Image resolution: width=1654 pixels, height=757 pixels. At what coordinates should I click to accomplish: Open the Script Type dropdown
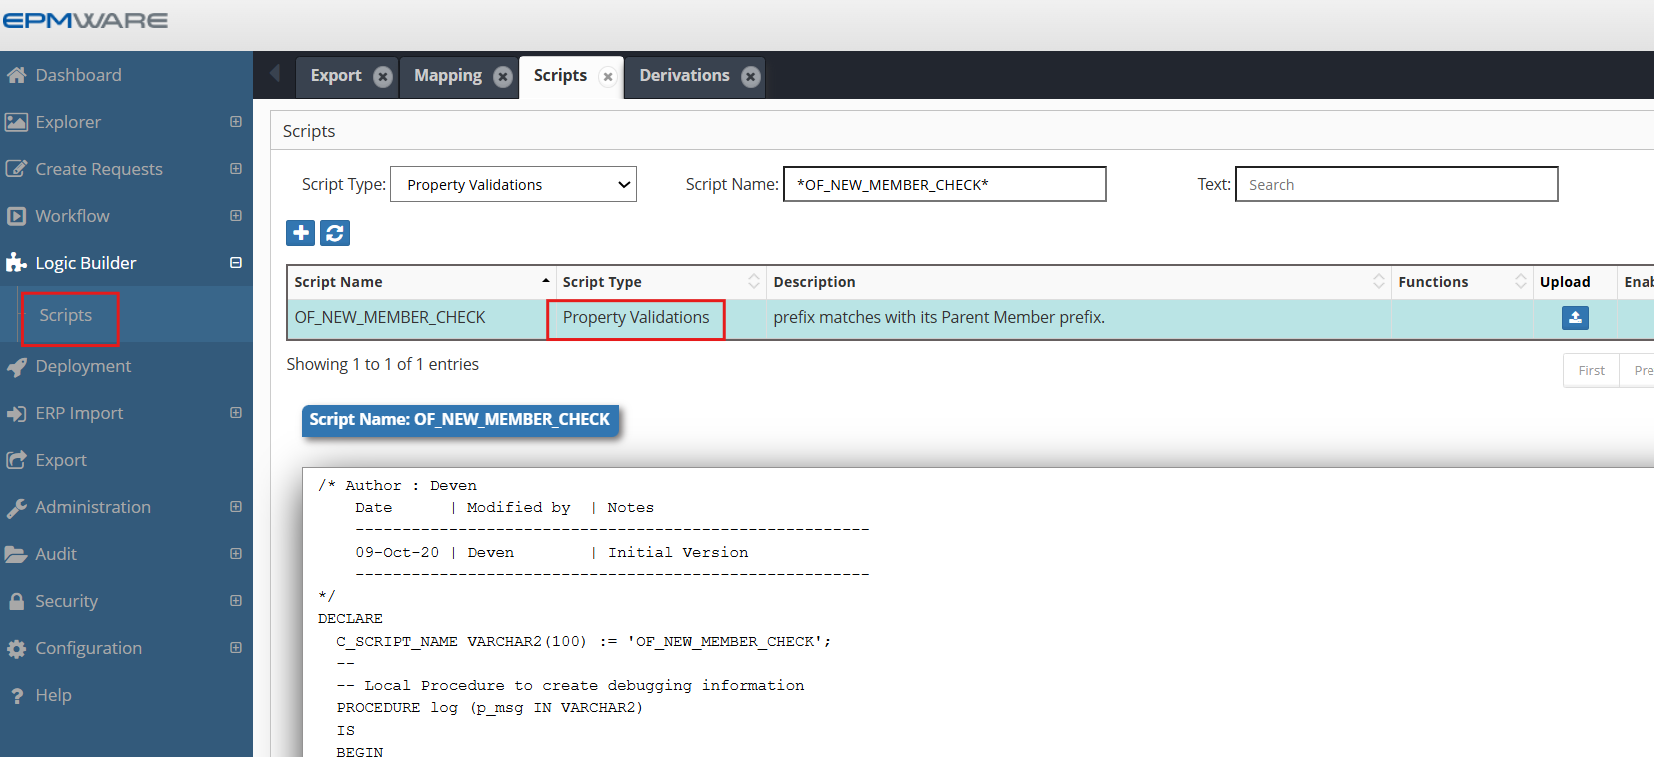(513, 185)
